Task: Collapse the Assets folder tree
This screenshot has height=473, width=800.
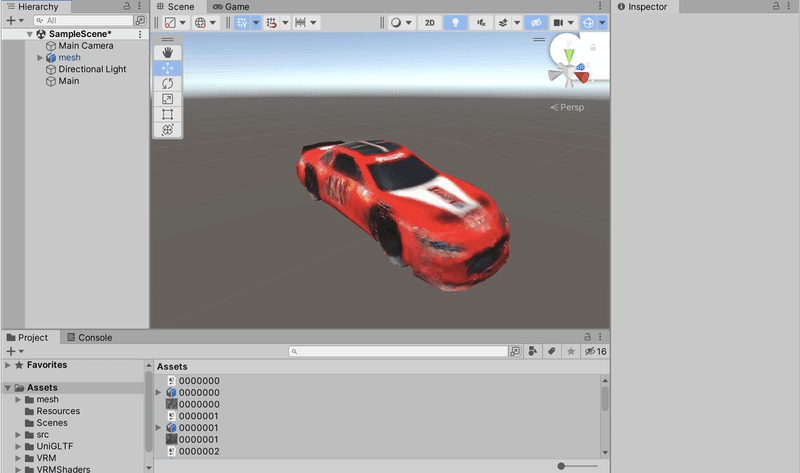Action: coord(8,388)
